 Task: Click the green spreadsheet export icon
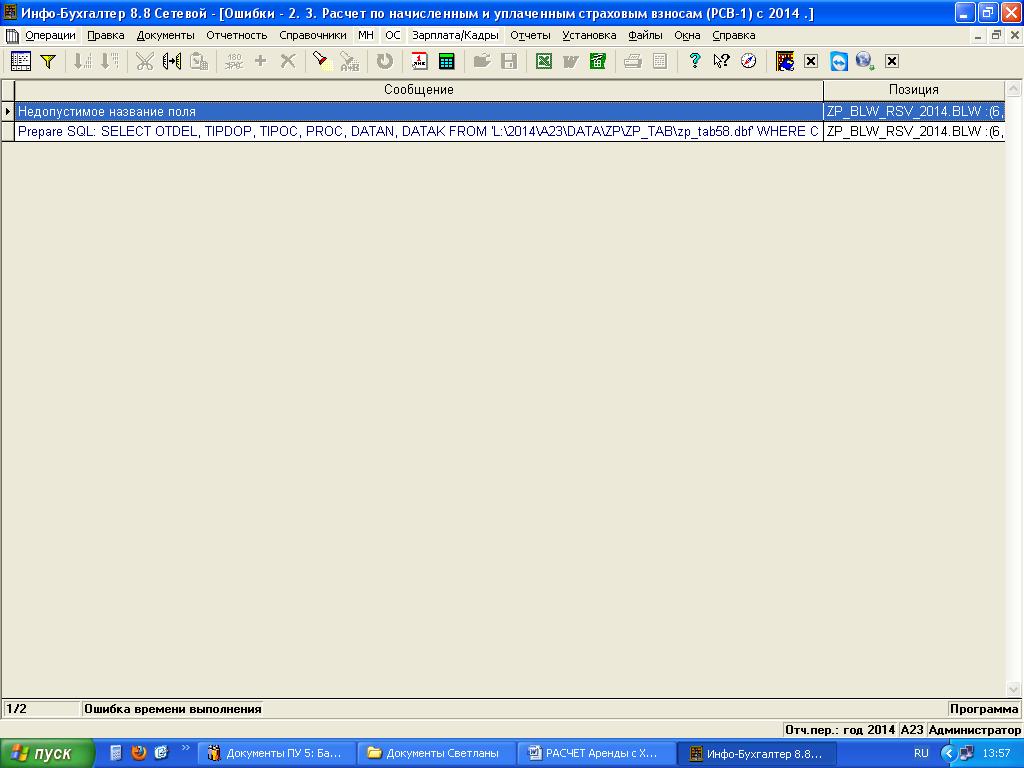coord(598,61)
